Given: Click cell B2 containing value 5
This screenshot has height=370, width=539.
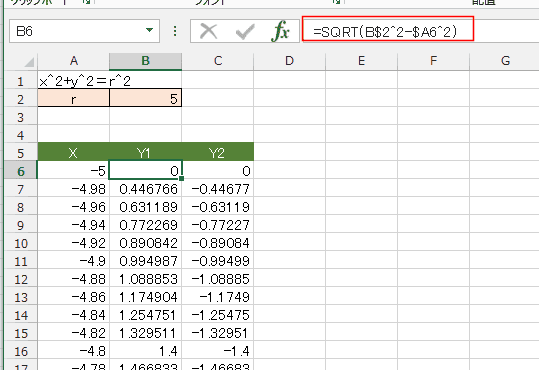Looking at the screenshot, I should click(x=145, y=99).
